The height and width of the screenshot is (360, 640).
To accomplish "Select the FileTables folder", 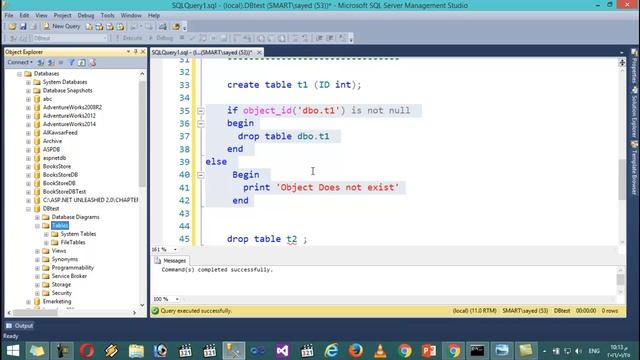I will pyautogui.click(x=73, y=242).
